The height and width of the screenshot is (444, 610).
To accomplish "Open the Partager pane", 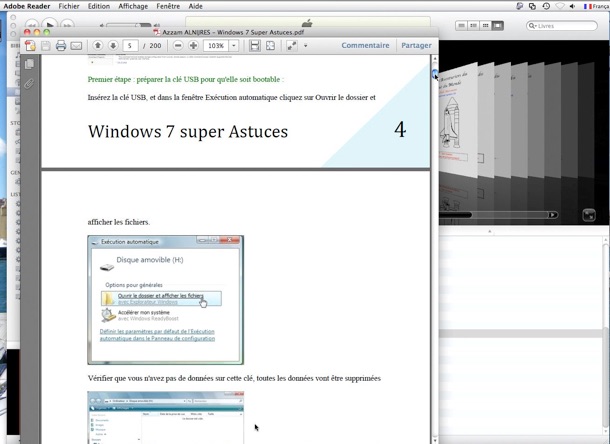I will pos(416,46).
